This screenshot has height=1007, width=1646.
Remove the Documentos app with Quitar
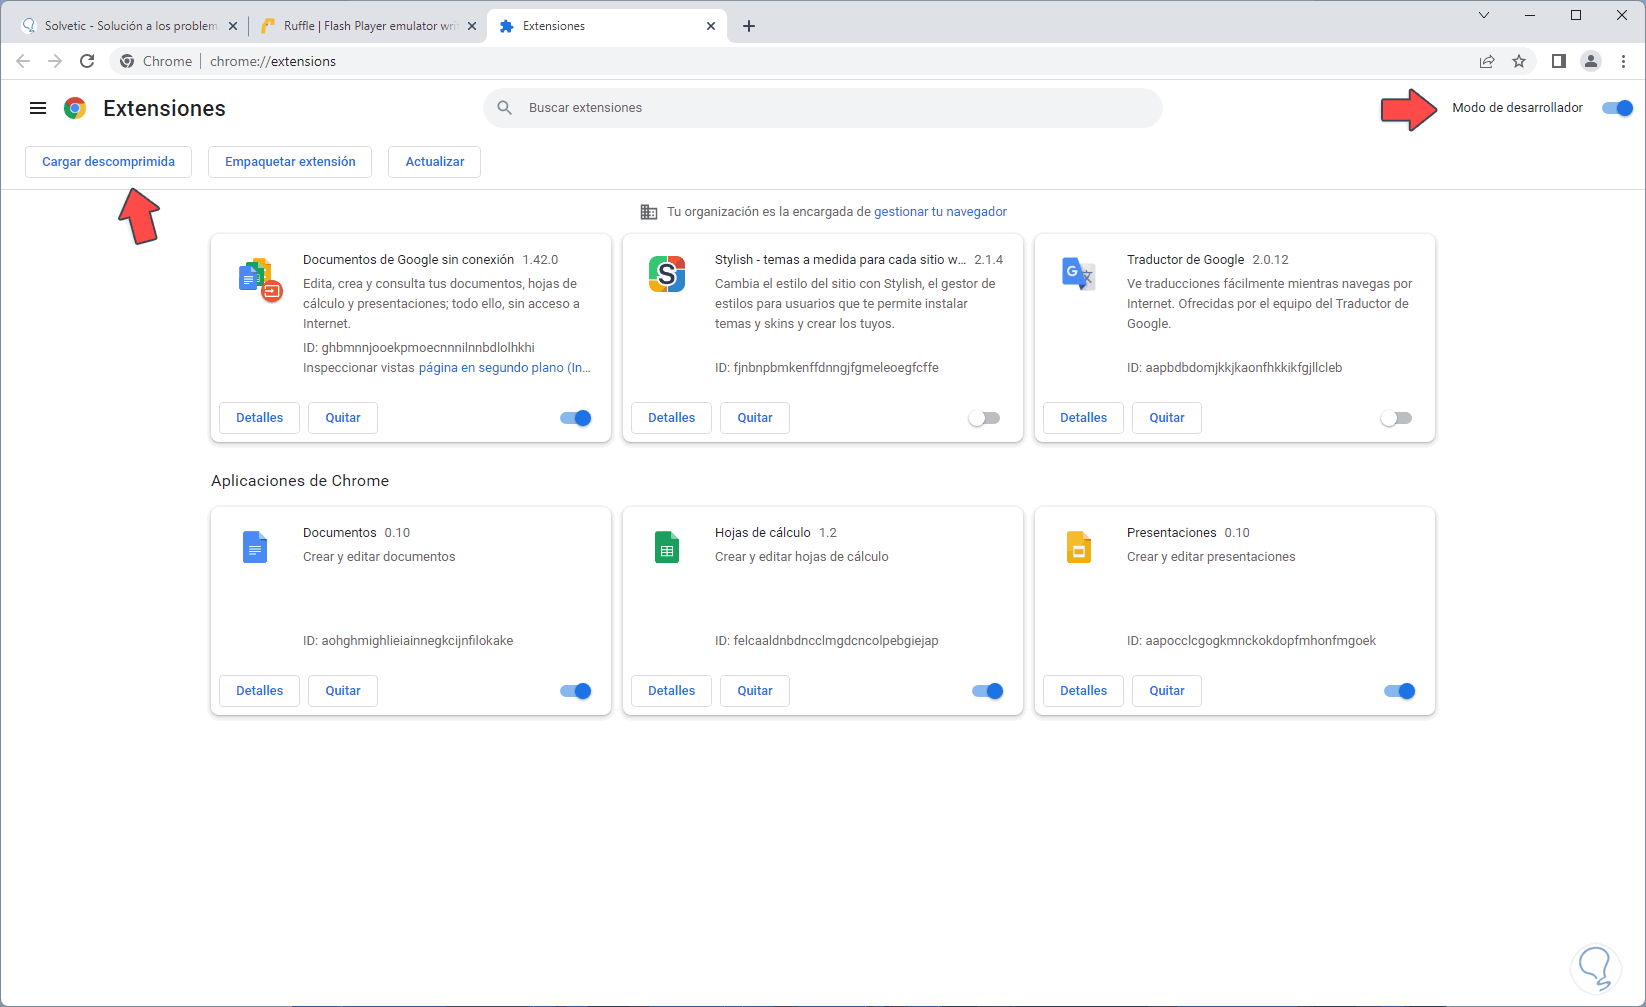[343, 691]
